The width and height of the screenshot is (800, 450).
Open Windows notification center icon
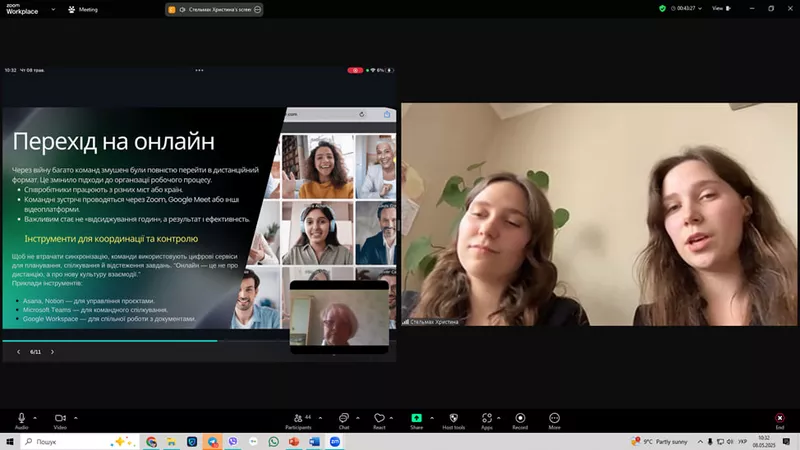[x=786, y=442]
